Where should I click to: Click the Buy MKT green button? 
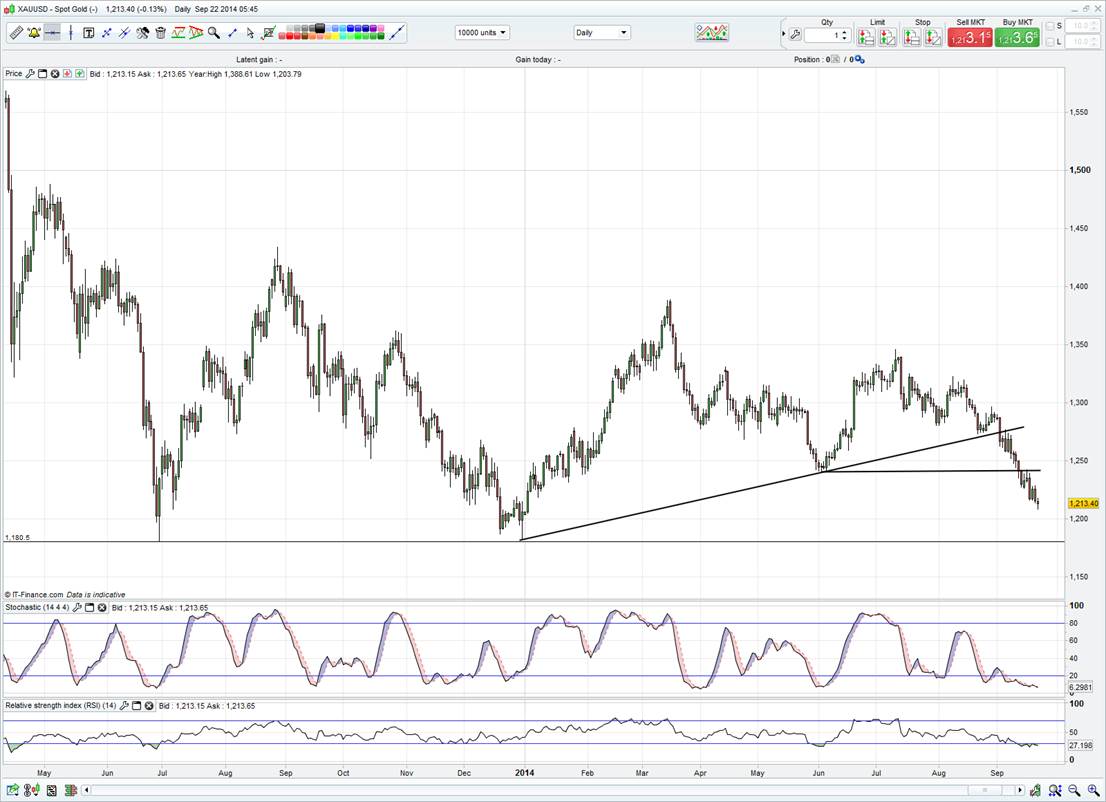1017,37
